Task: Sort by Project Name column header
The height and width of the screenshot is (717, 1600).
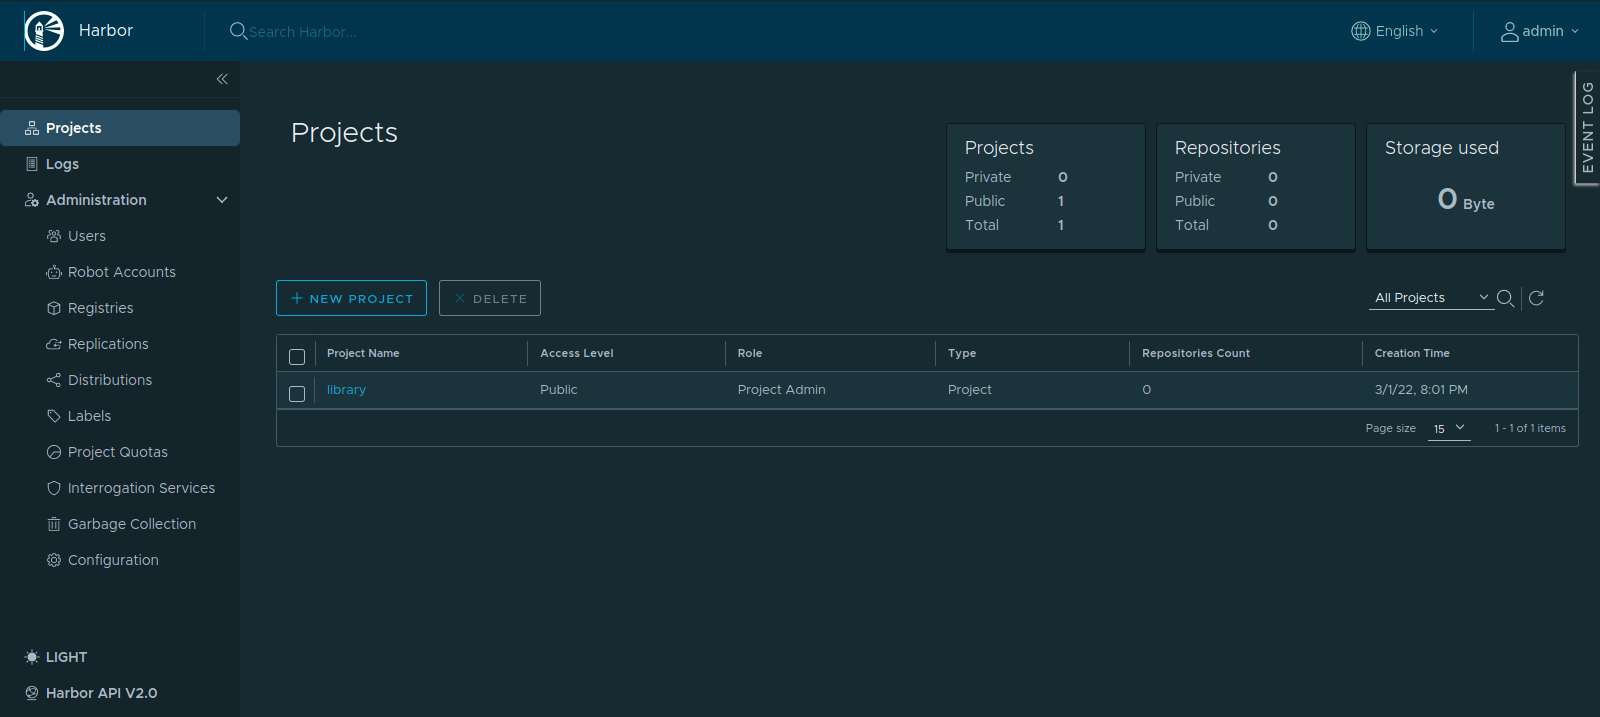Action: [x=363, y=353]
